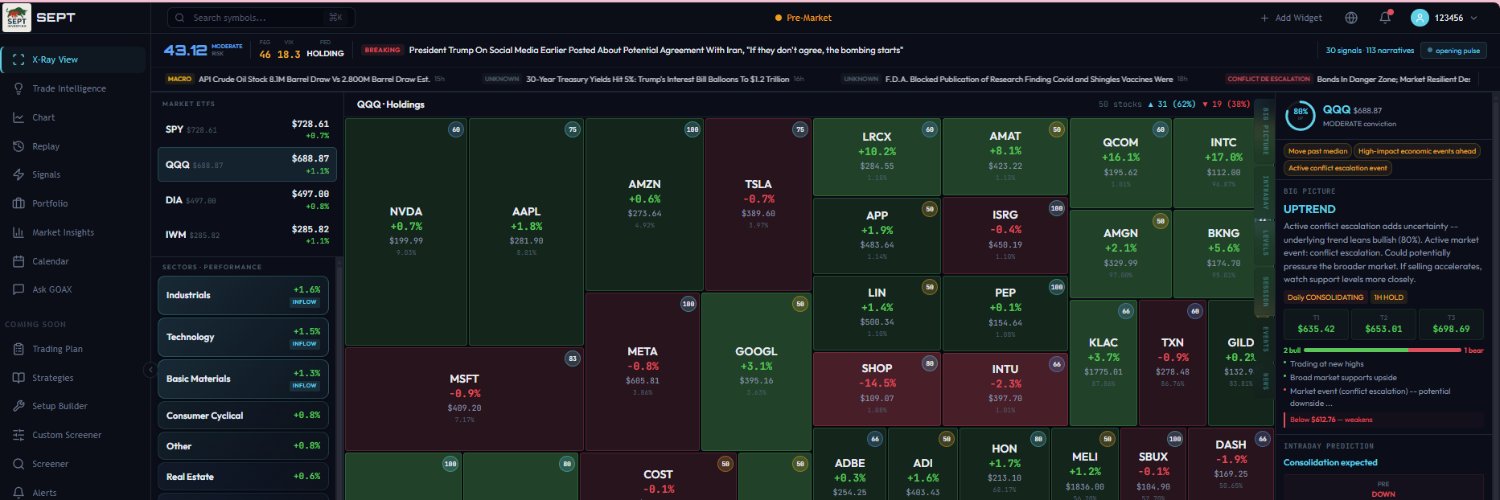Screen dimensions: 1500x500
Task: Open the QCOM heatmap tile
Action: click(1121, 162)
